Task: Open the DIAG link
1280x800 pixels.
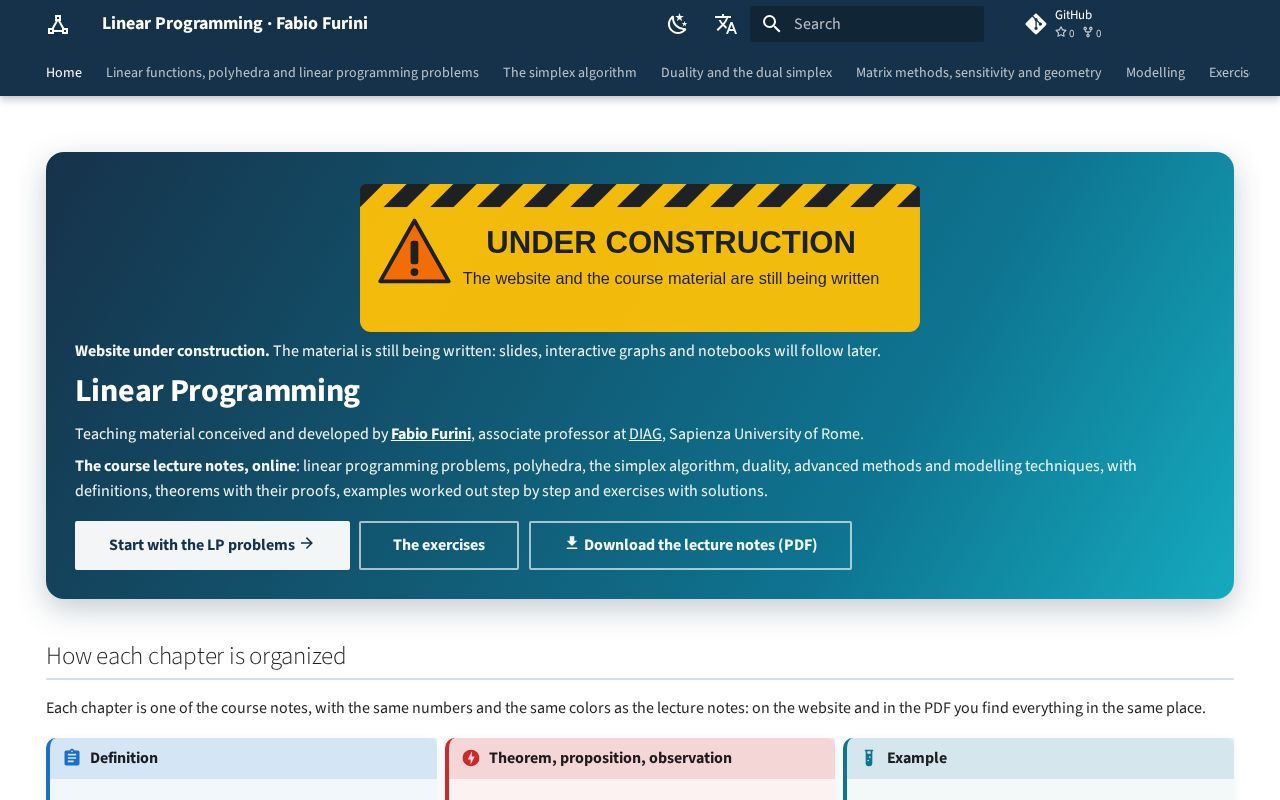Action: [x=645, y=434]
